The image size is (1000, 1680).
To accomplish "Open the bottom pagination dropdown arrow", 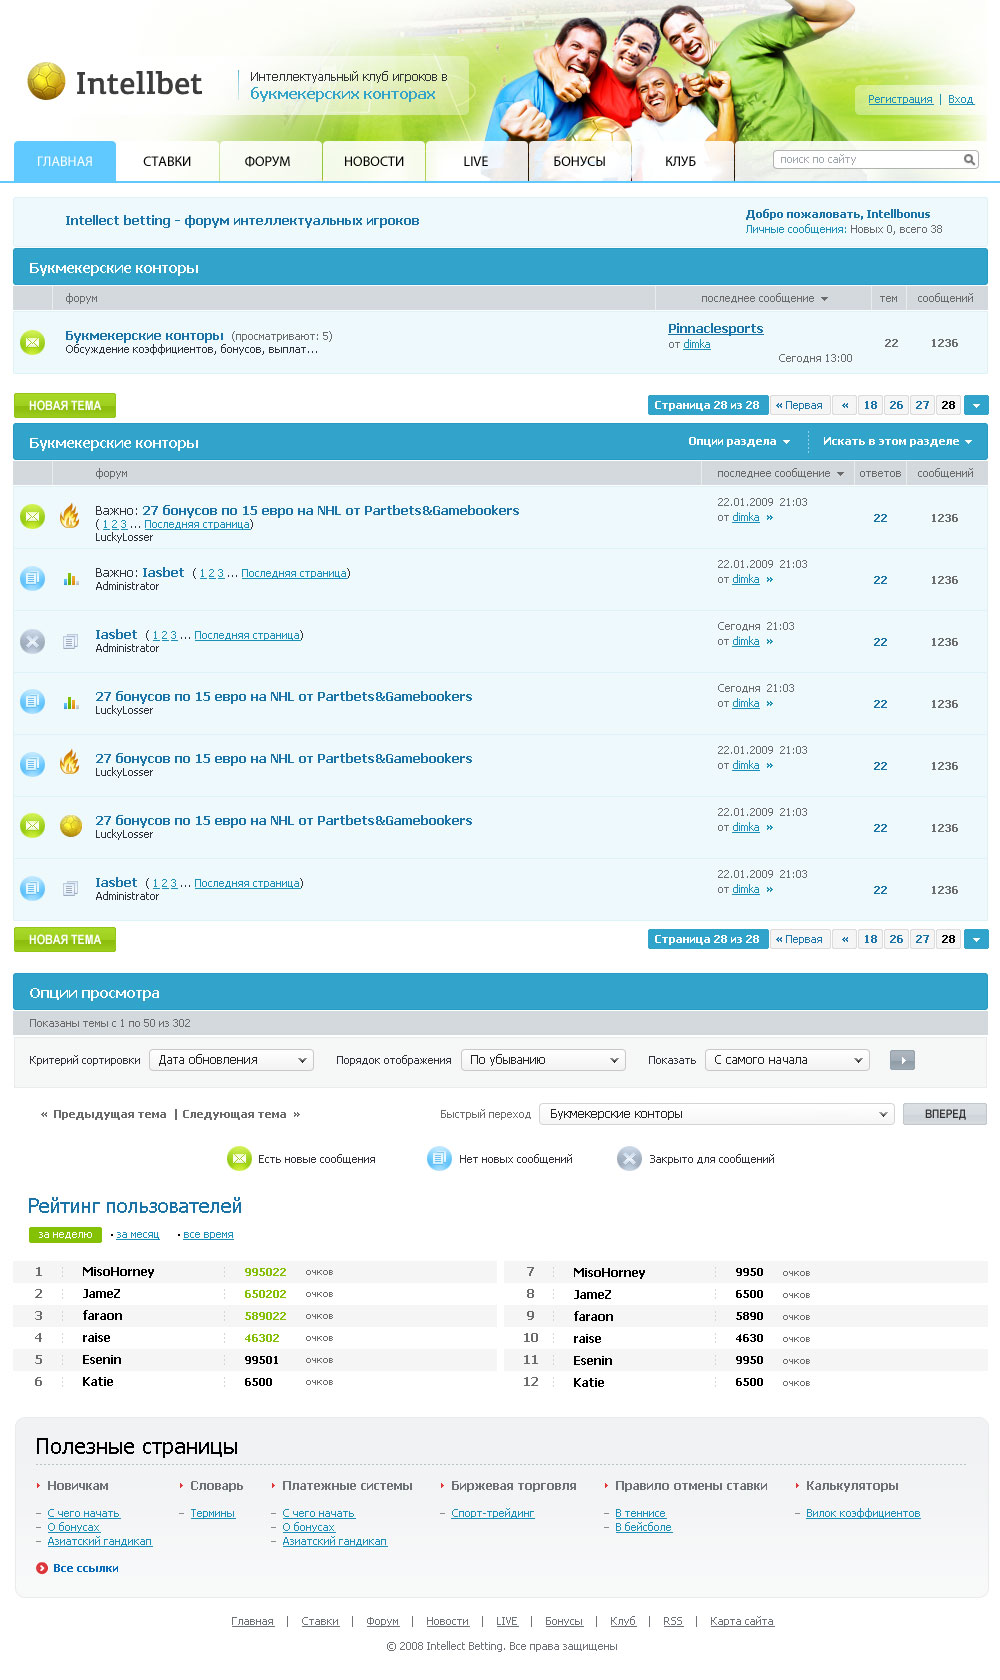I will [976, 939].
